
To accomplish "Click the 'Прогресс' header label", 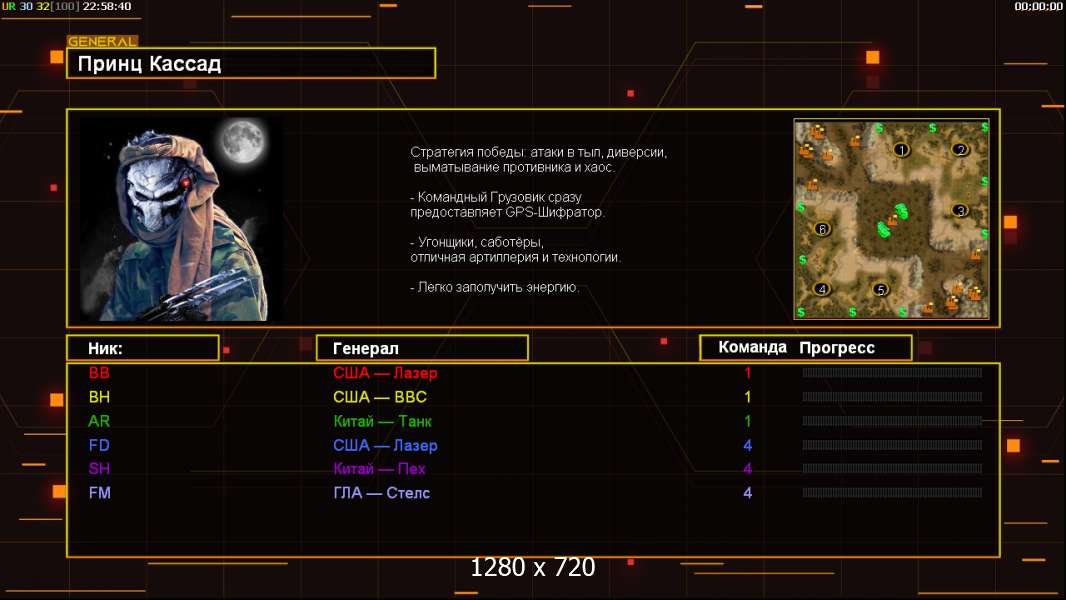I will point(837,347).
